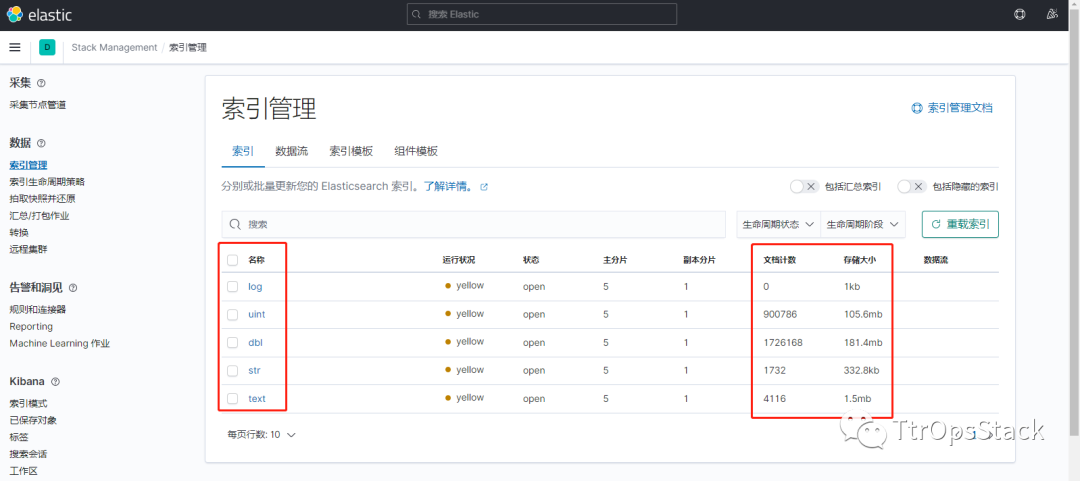
Task: Click the 181.4mb storage size cell
Action: (x=863, y=342)
